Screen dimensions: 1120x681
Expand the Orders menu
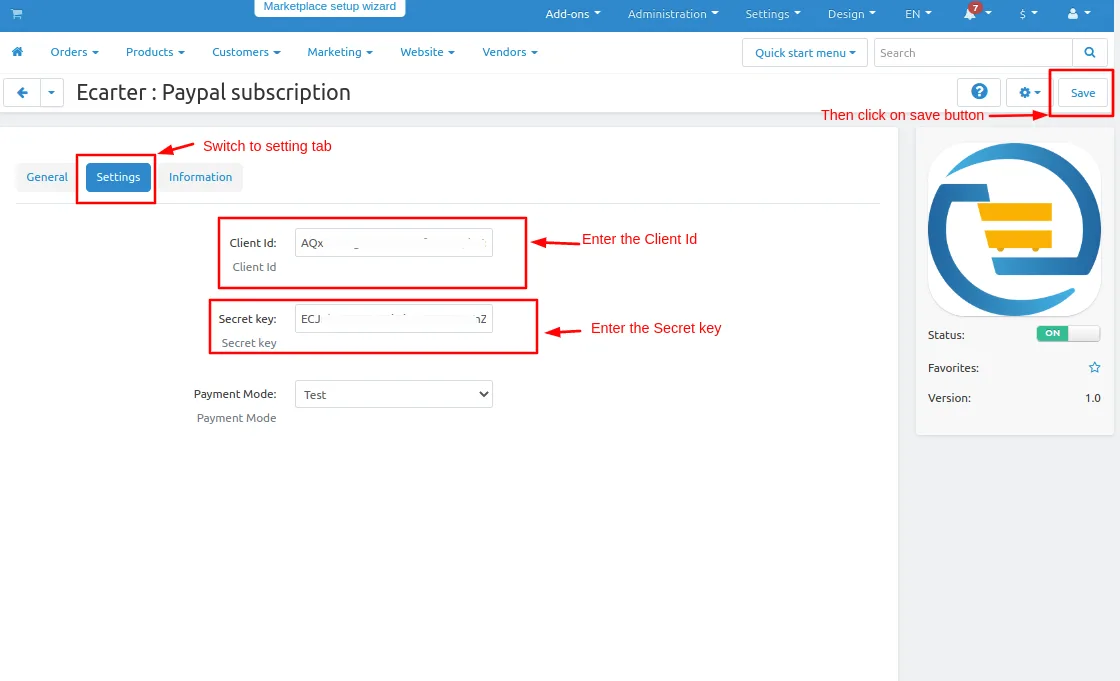(74, 52)
